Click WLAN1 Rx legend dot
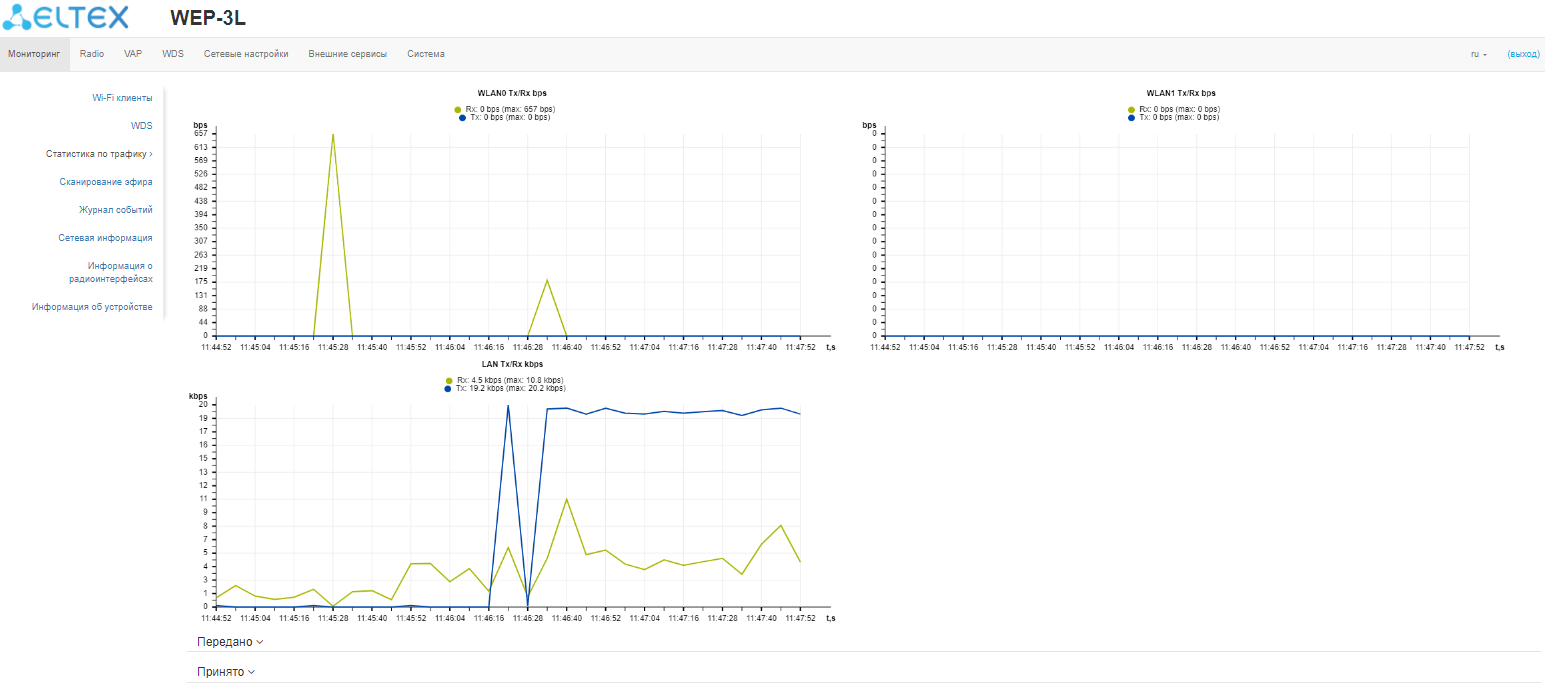The image size is (1545, 697). [x=1131, y=109]
